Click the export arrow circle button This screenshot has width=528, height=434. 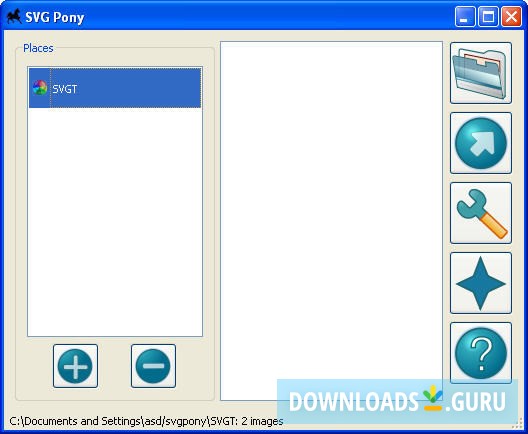[x=481, y=143]
